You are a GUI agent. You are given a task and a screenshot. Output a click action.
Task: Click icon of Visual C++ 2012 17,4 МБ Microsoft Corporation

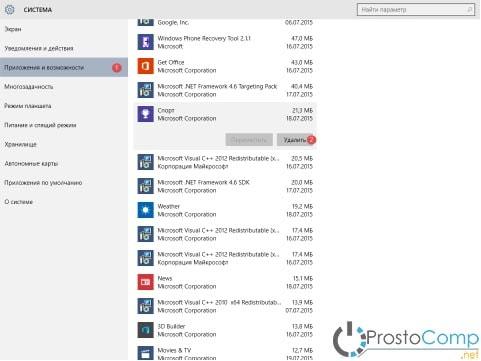click(145, 234)
